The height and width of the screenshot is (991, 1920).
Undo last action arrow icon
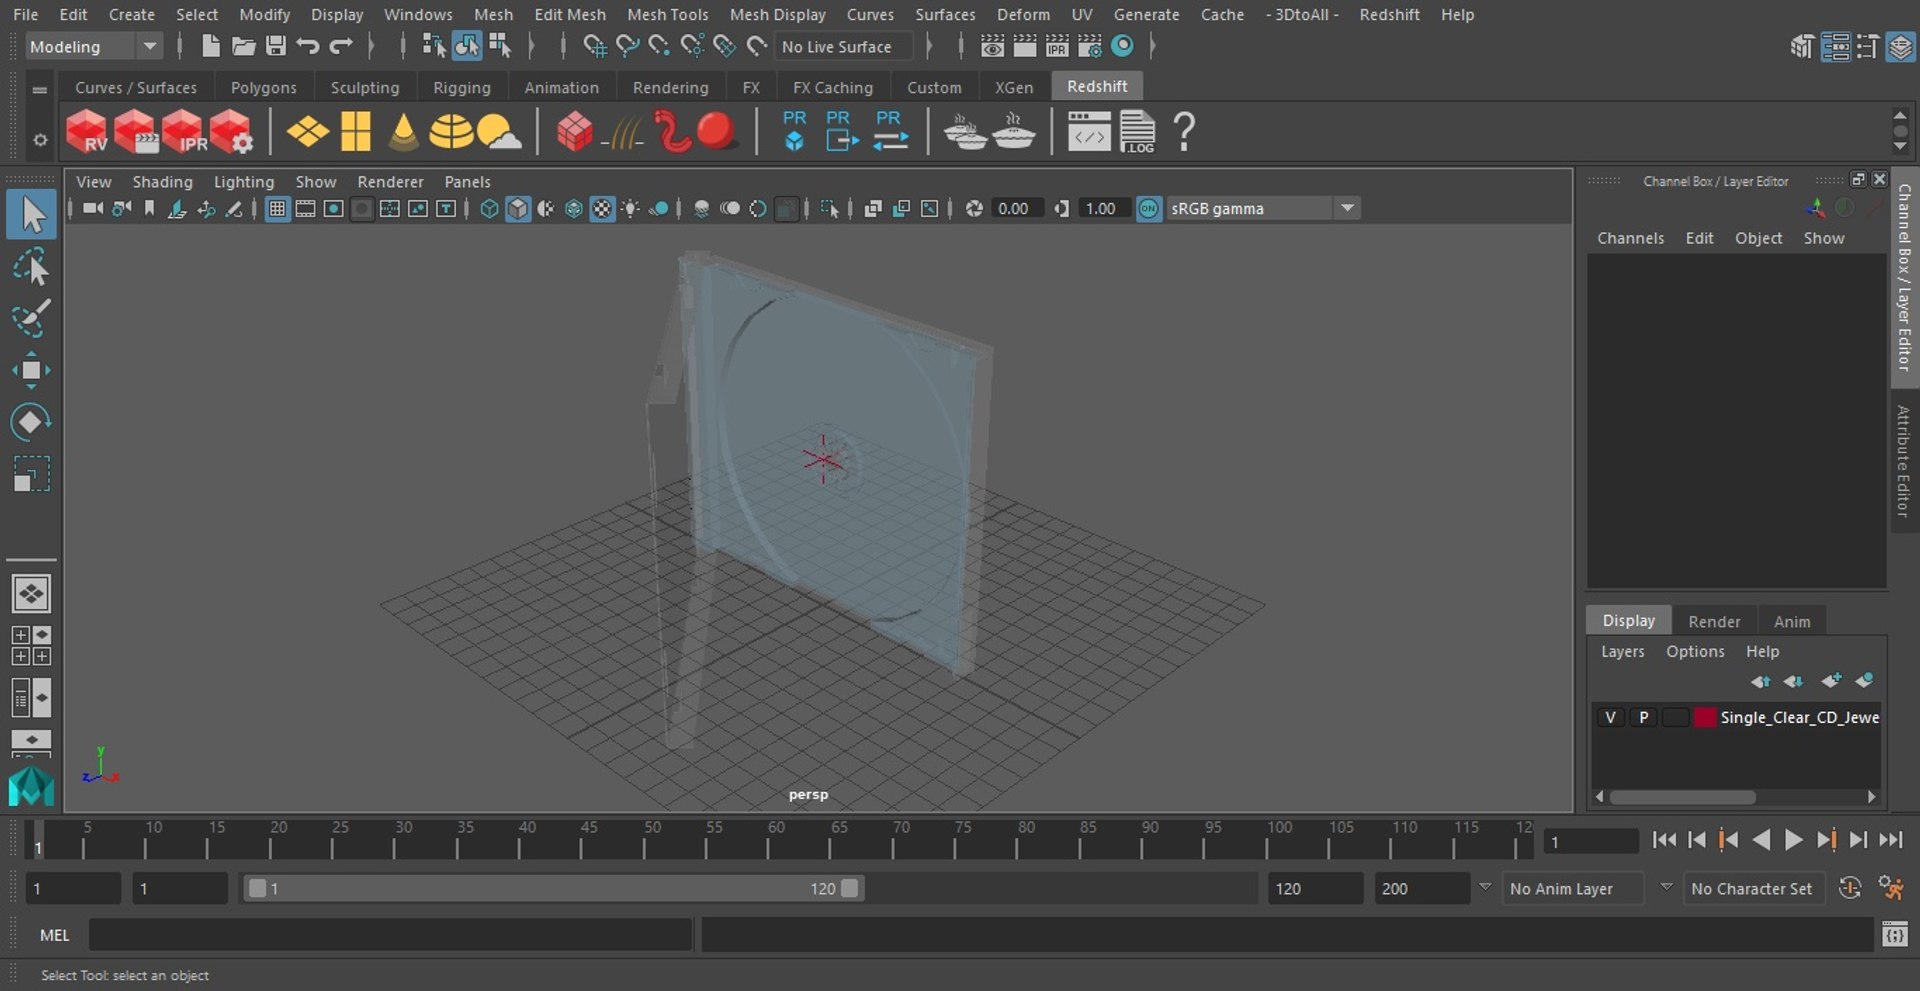[x=308, y=46]
